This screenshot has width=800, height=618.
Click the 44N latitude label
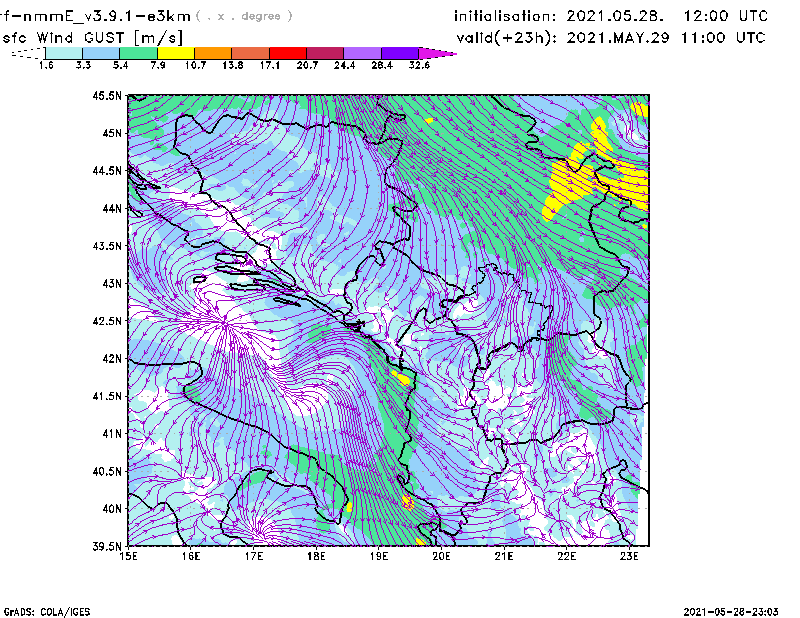(x=112, y=208)
